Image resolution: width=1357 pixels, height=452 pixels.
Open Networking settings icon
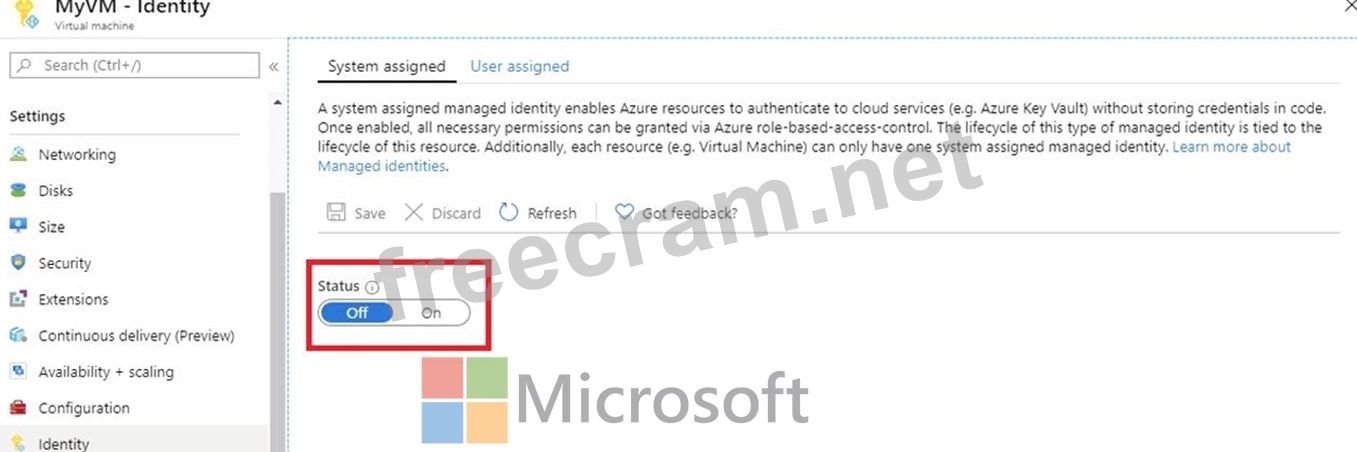coord(18,154)
